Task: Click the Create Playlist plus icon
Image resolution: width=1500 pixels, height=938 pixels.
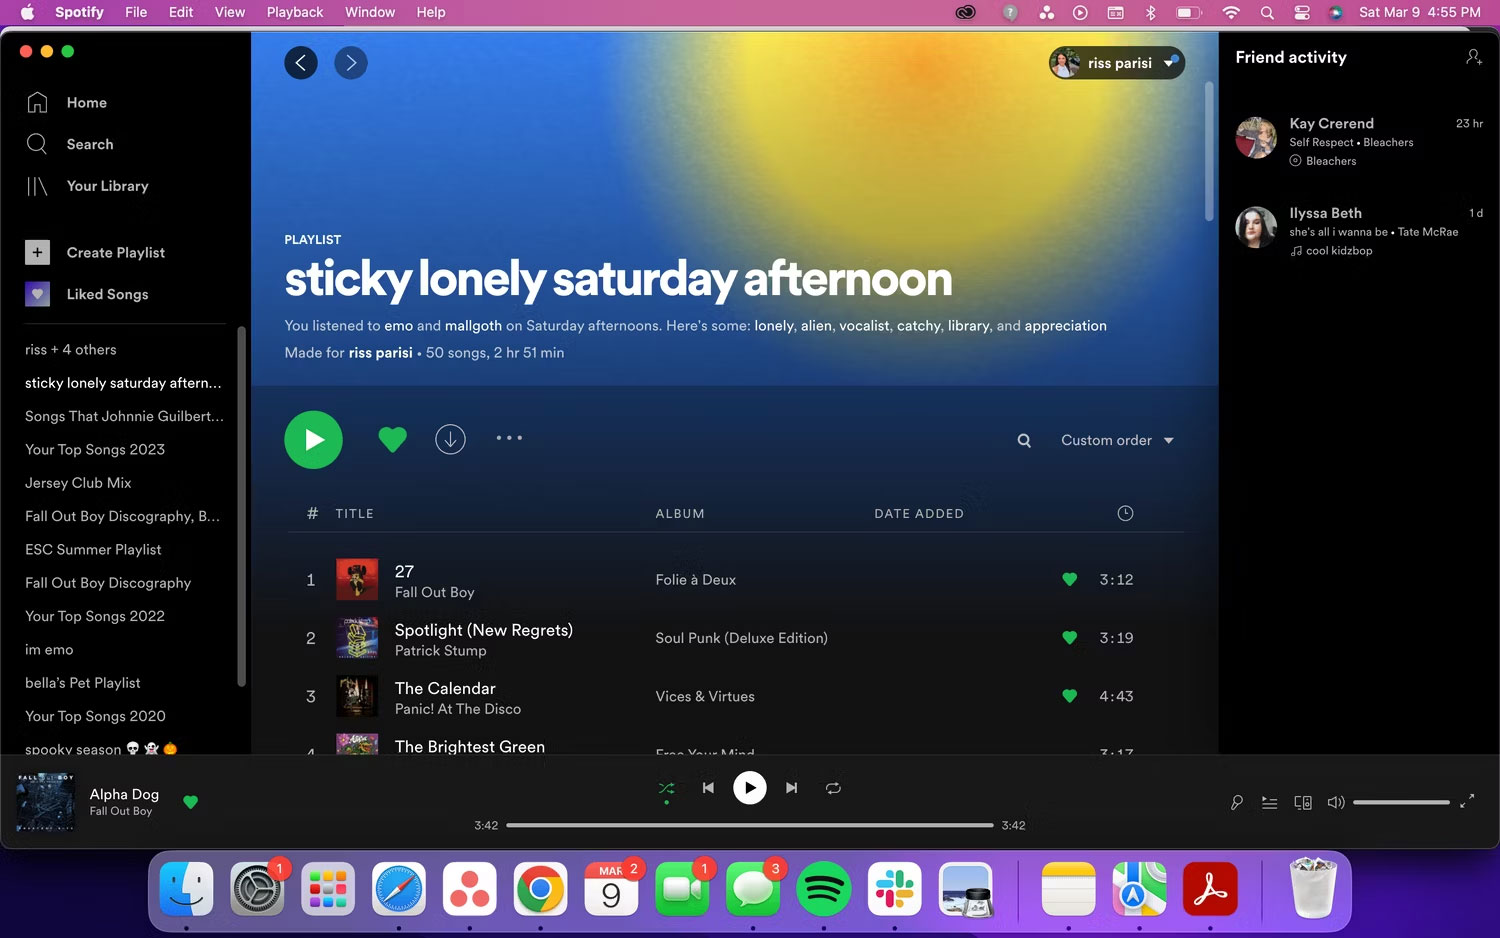Action: (x=37, y=252)
